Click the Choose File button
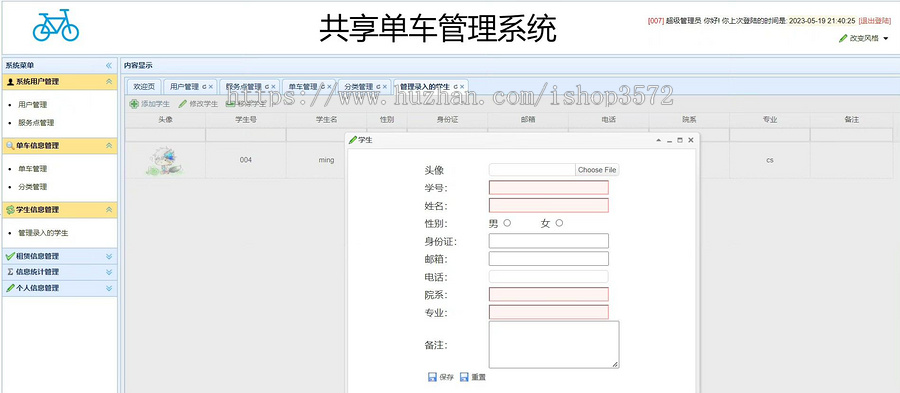 click(597, 170)
